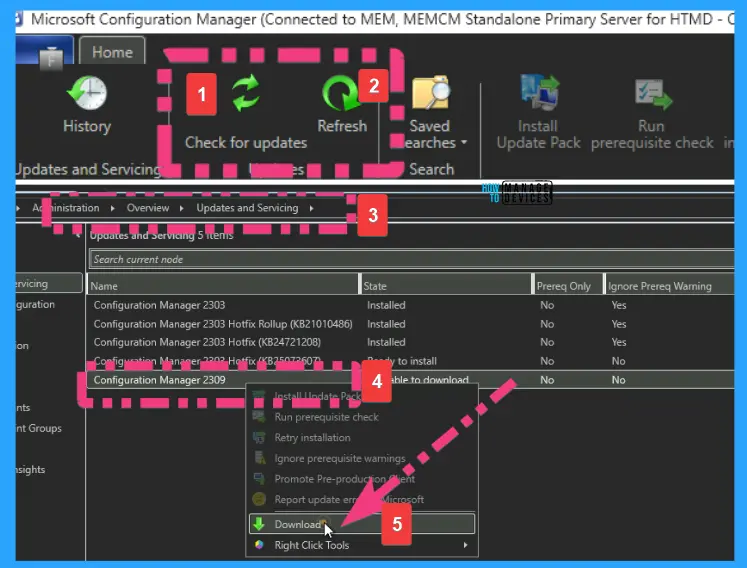Screen dimensions: 747x568
Task: Click the History button label
Action: pos(87,126)
